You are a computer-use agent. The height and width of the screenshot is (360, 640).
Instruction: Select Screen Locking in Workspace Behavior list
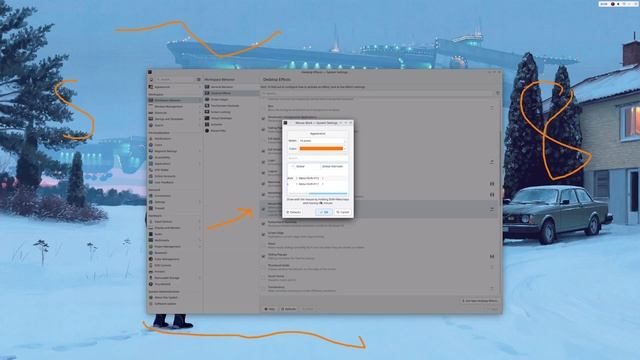231,112
